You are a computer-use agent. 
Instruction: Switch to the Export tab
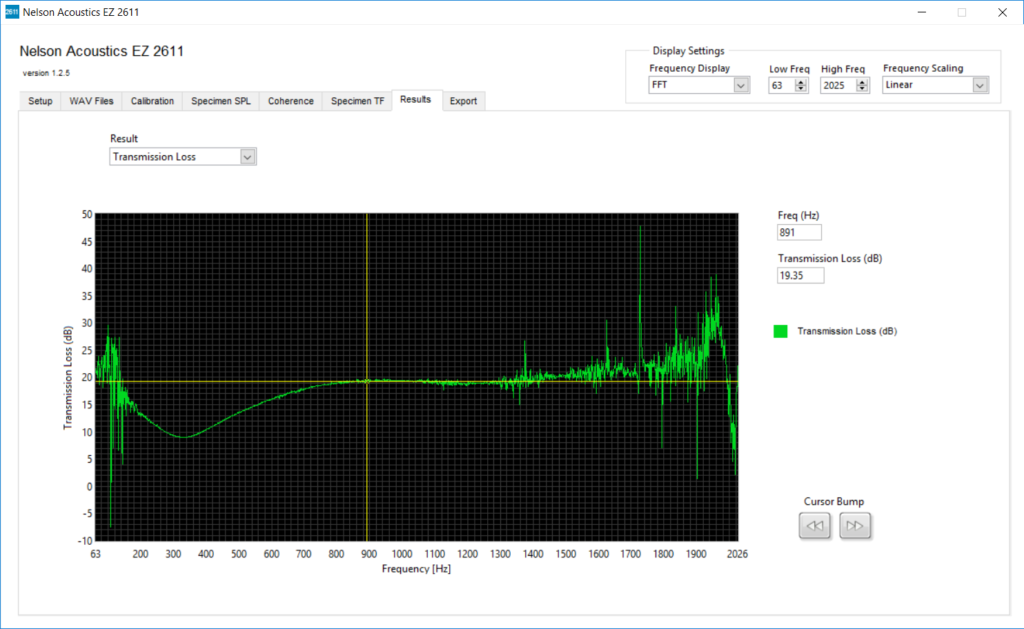(463, 101)
